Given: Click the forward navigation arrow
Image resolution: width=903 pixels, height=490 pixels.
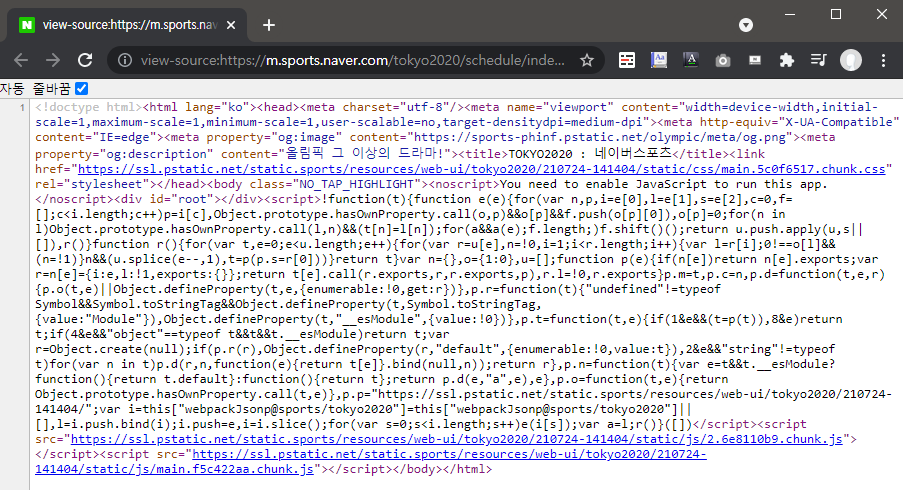Looking at the screenshot, I should (x=53, y=60).
